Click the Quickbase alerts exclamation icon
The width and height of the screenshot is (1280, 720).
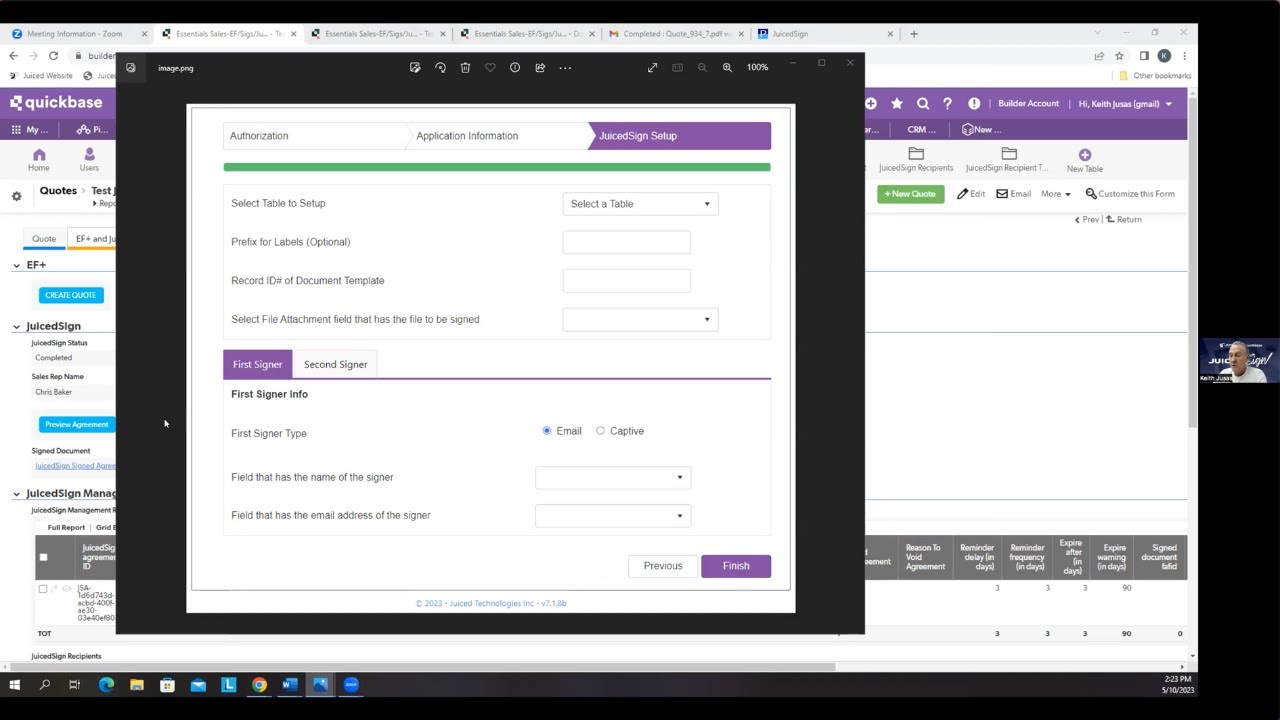click(x=974, y=103)
